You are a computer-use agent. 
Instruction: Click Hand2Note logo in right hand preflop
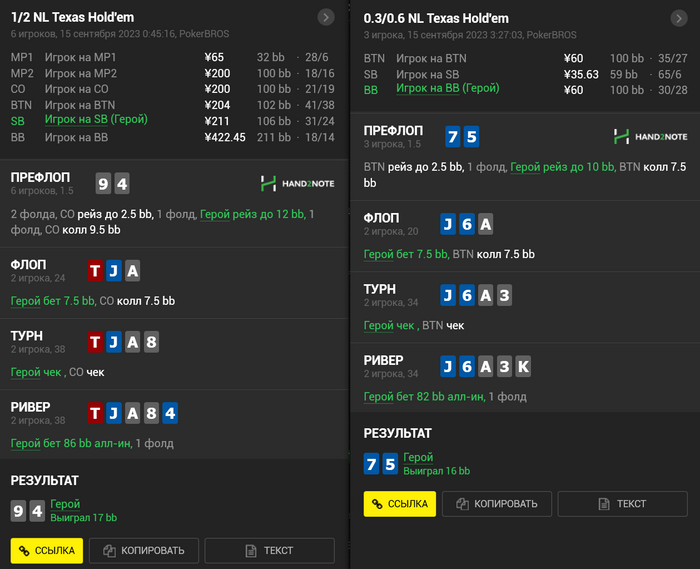click(650, 137)
